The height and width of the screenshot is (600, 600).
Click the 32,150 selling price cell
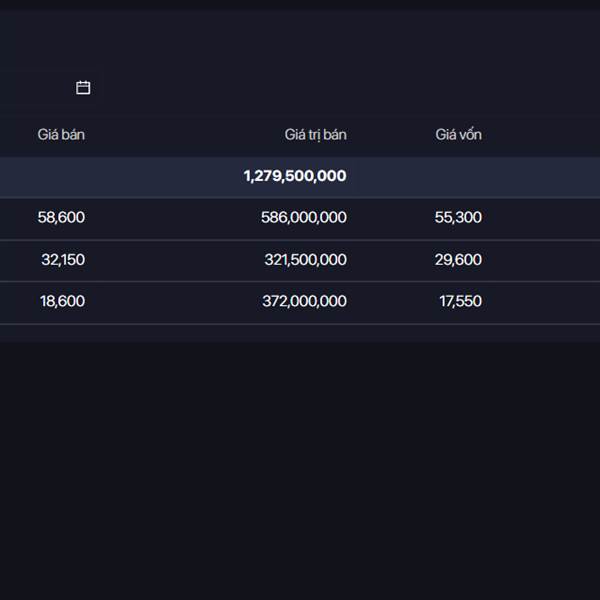tap(63, 259)
